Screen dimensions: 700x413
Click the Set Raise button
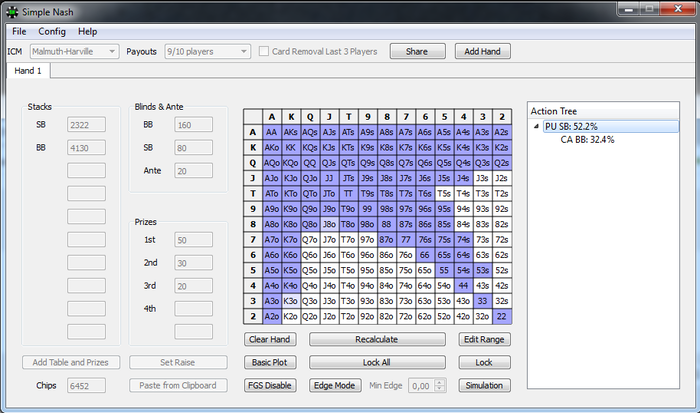coord(178,362)
